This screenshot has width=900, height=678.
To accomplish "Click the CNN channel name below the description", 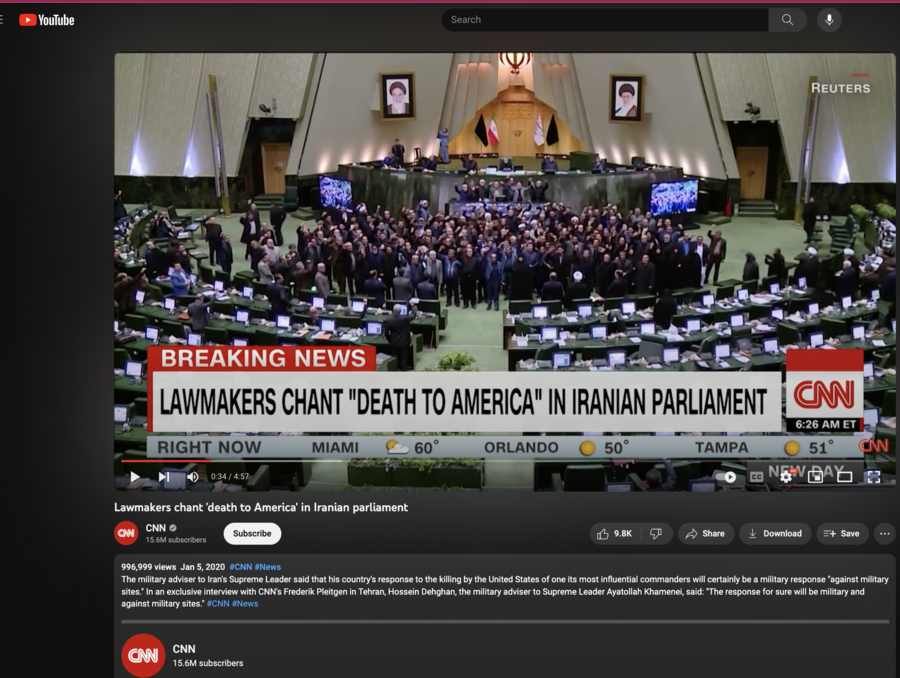I will pyautogui.click(x=184, y=649).
